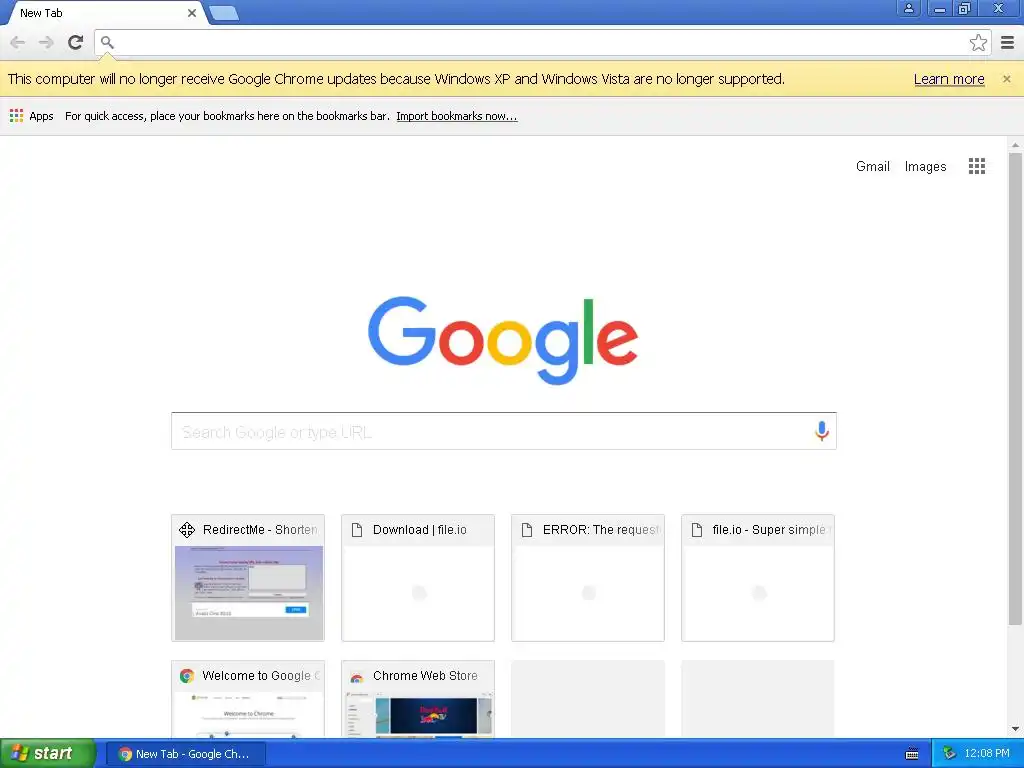Click the page favicon on ERROR tile
Screen dimensions: 1024x768
click(526, 530)
